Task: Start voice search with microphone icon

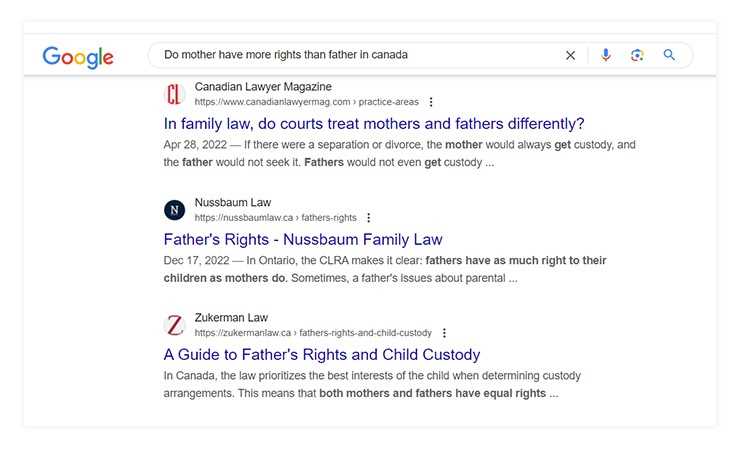Action: (605, 56)
